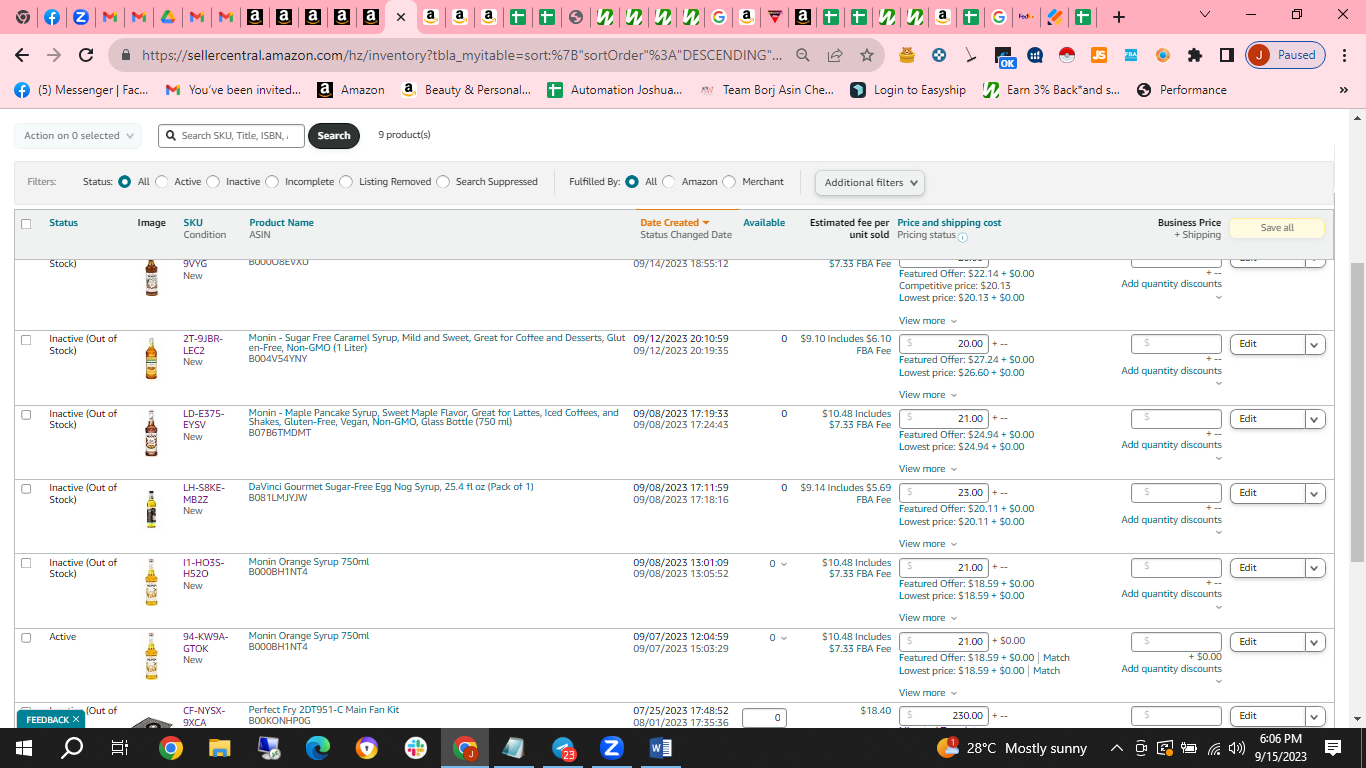The height and width of the screenshot is (768, 1366).
Task: Open the JS extension icon
Action: click(1099, 55)
